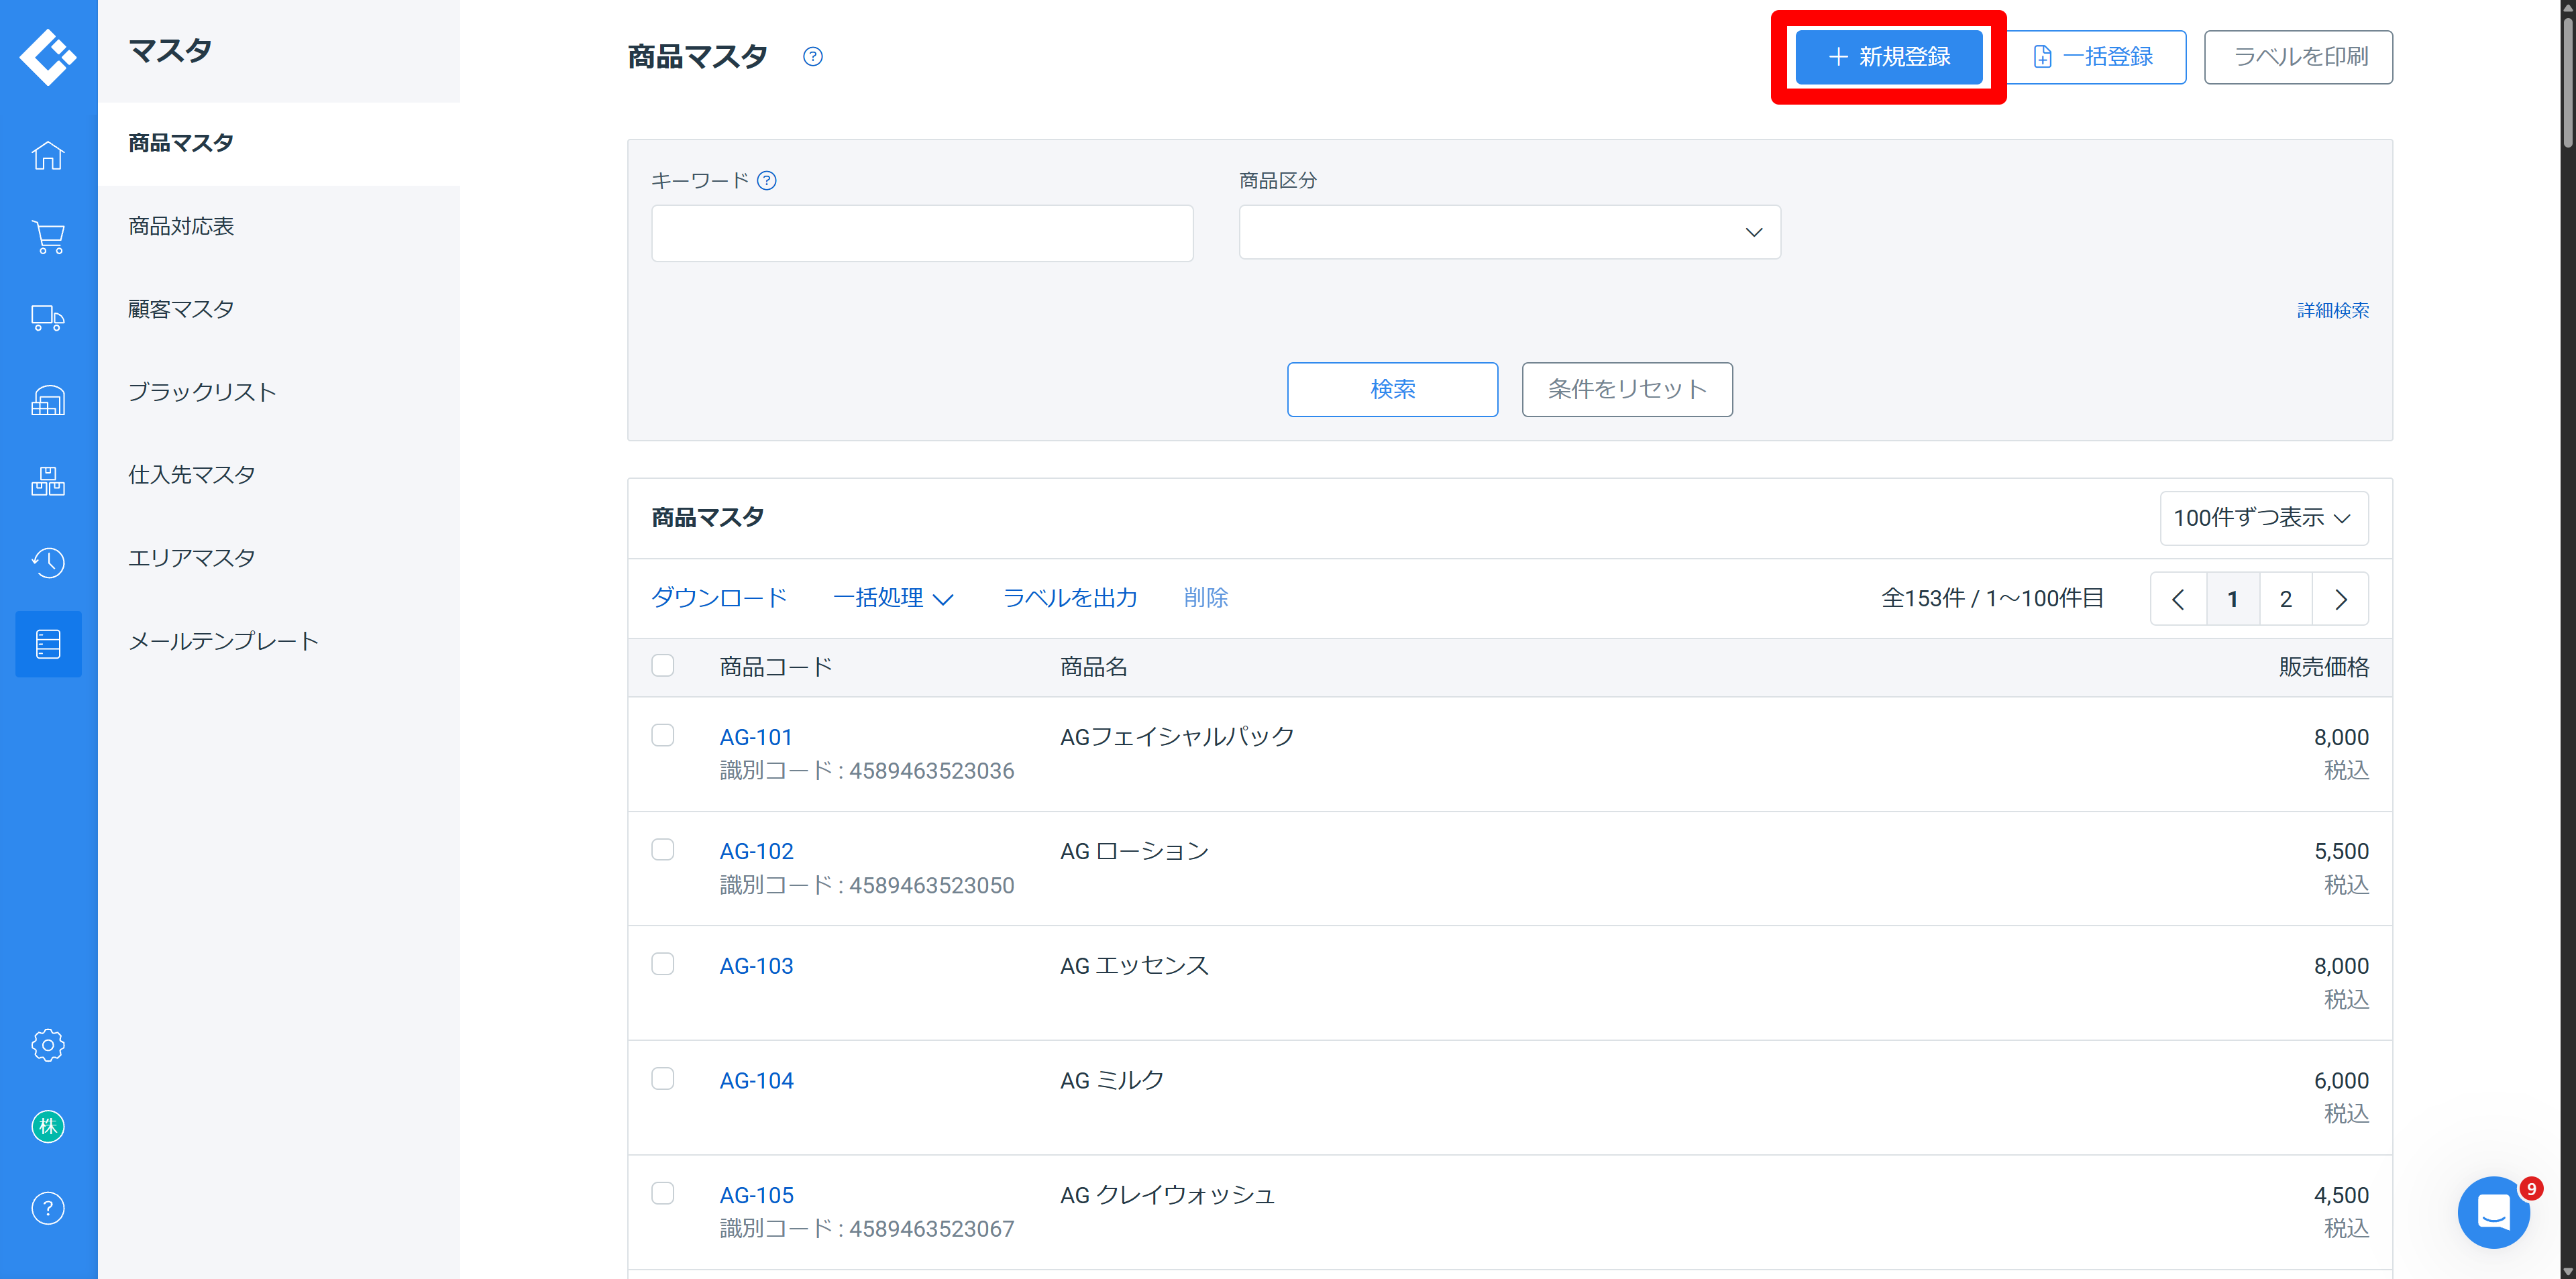2576x1279 pixels.
Task: Open the stacked boxes inventory icon
Action: point(48,481)
